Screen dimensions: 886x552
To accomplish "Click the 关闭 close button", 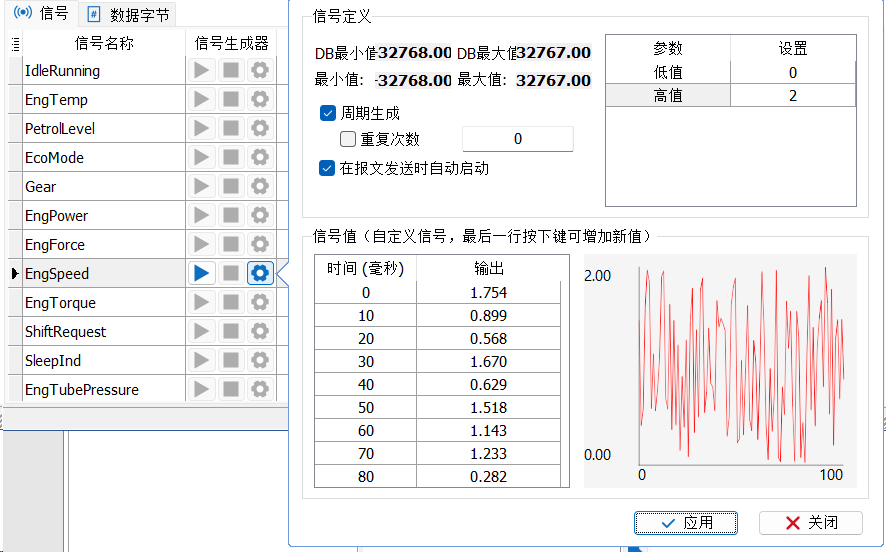I will coord(811,523).
